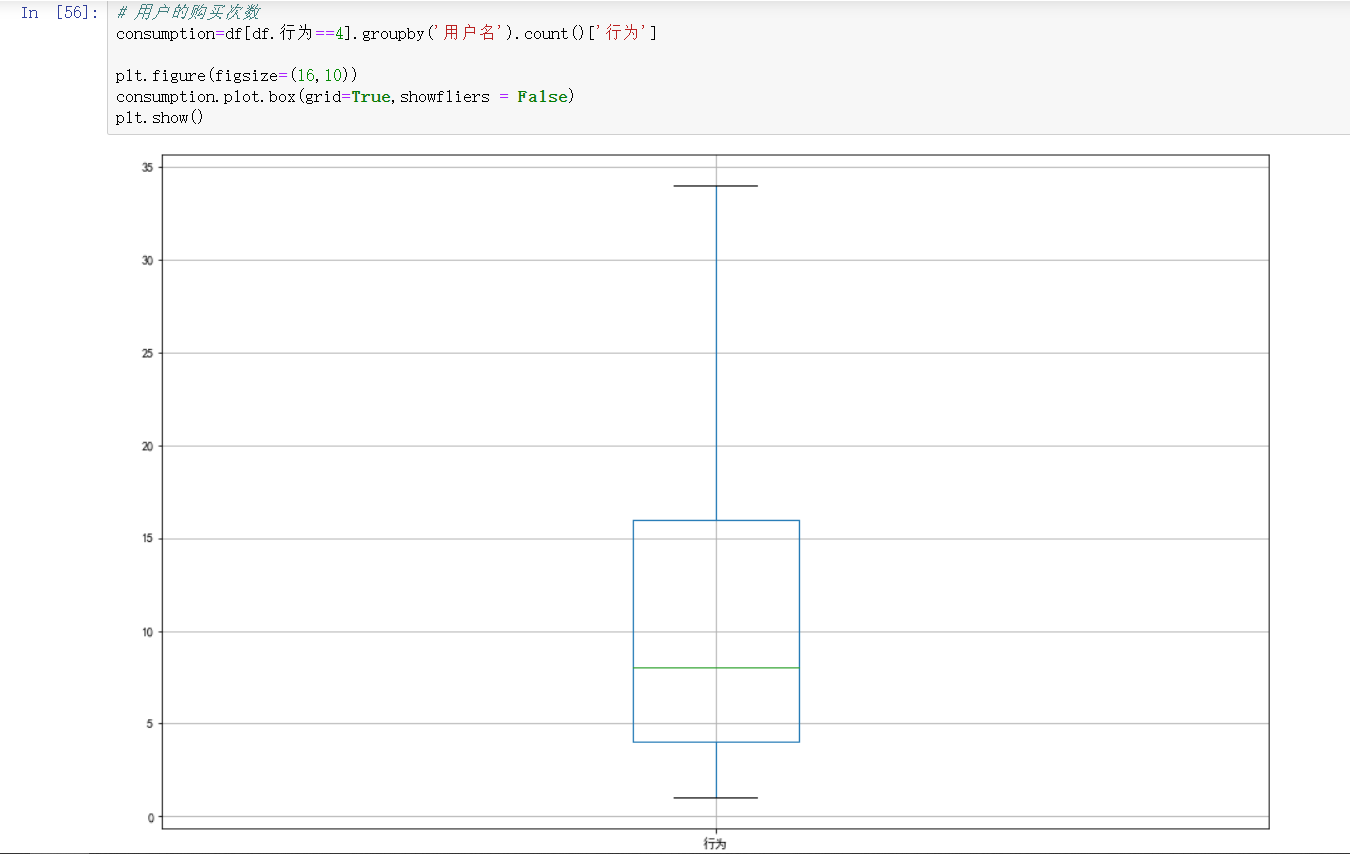Click the y-axis tick label 0
The height and width of the screenshot is (854, 1350).
151,817
